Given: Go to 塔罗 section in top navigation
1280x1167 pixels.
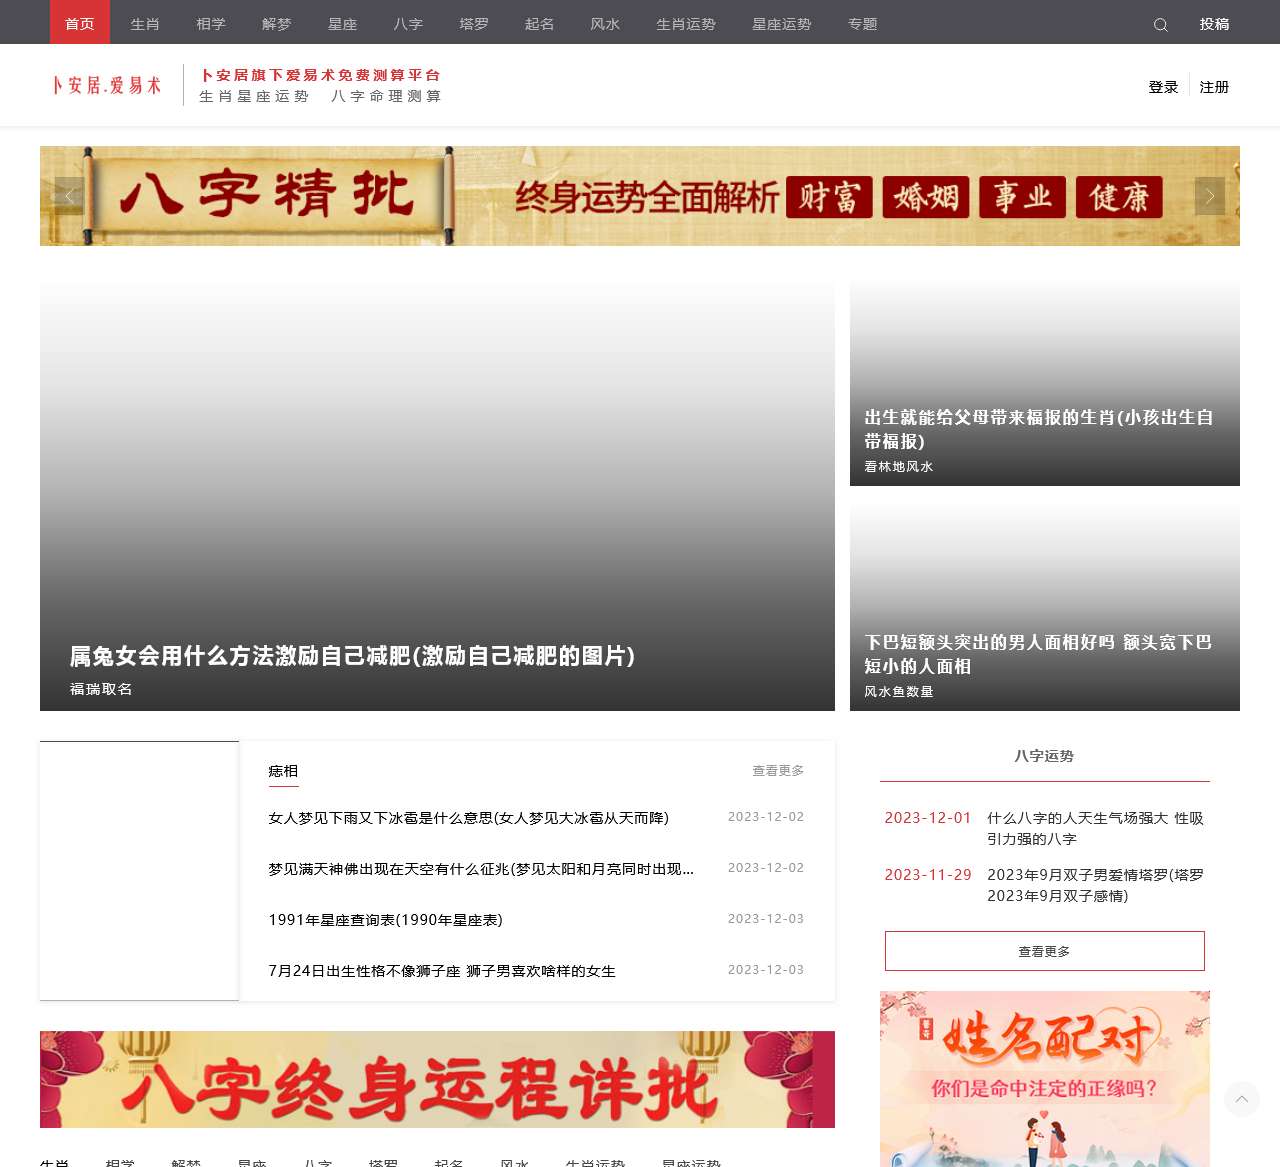Looking at the screenshot, I should (x=474, y=24).
